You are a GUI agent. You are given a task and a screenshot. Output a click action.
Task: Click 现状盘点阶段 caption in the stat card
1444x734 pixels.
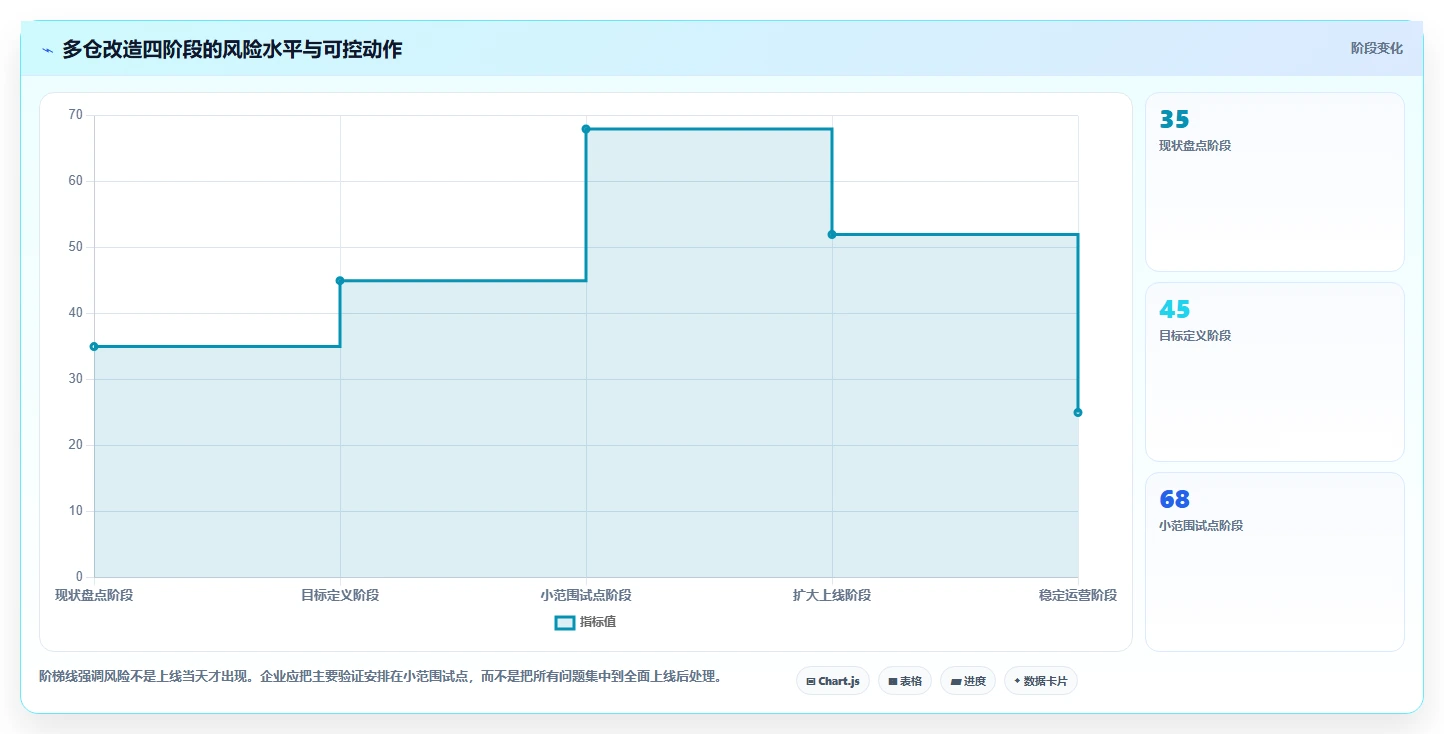tap(1195, 146)
